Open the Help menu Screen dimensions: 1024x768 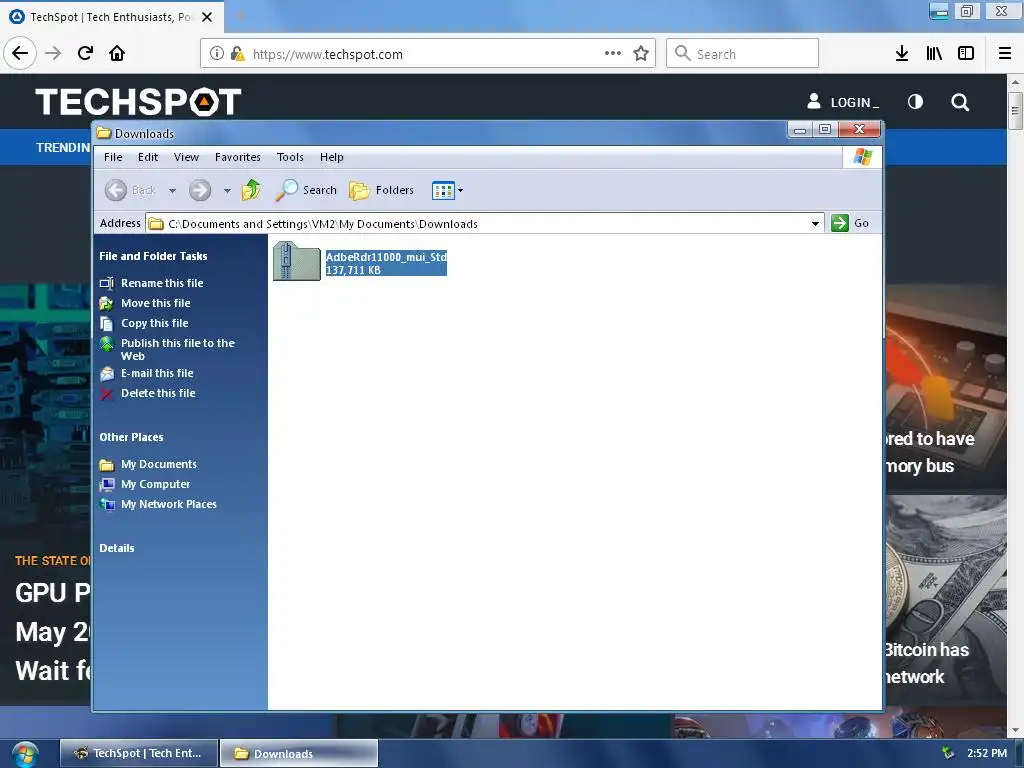click(332, 157)
